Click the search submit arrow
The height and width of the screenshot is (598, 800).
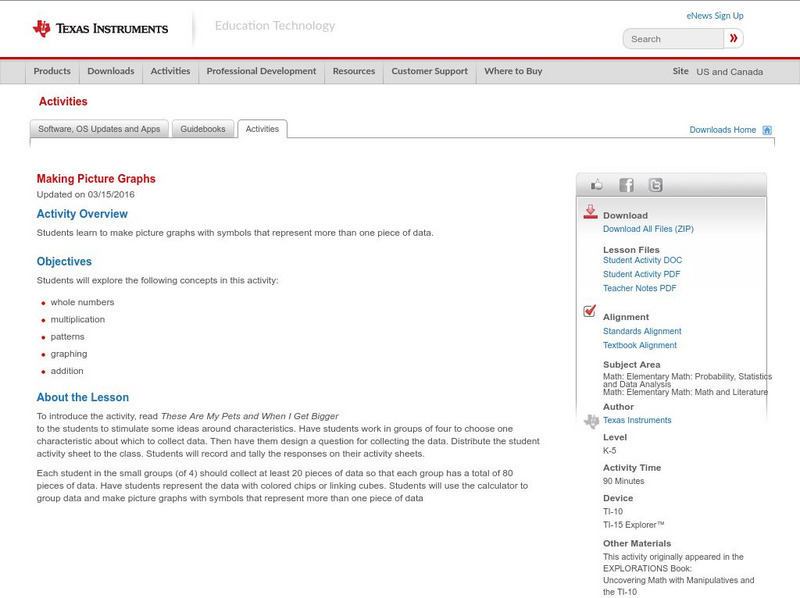[x=733, y=38]
